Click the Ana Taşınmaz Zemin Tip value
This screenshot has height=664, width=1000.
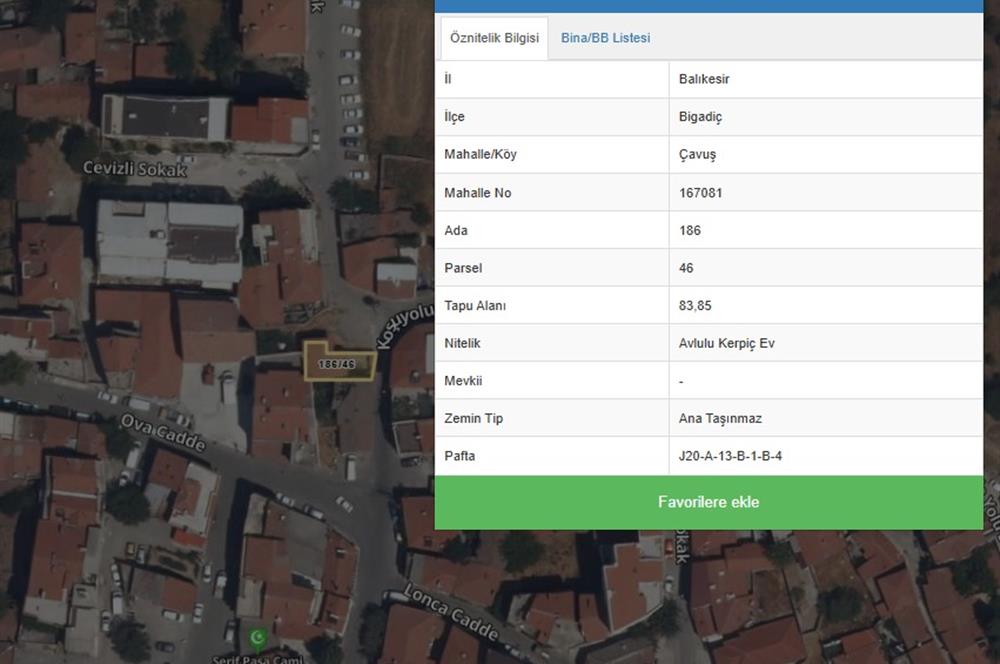point(720,419)
